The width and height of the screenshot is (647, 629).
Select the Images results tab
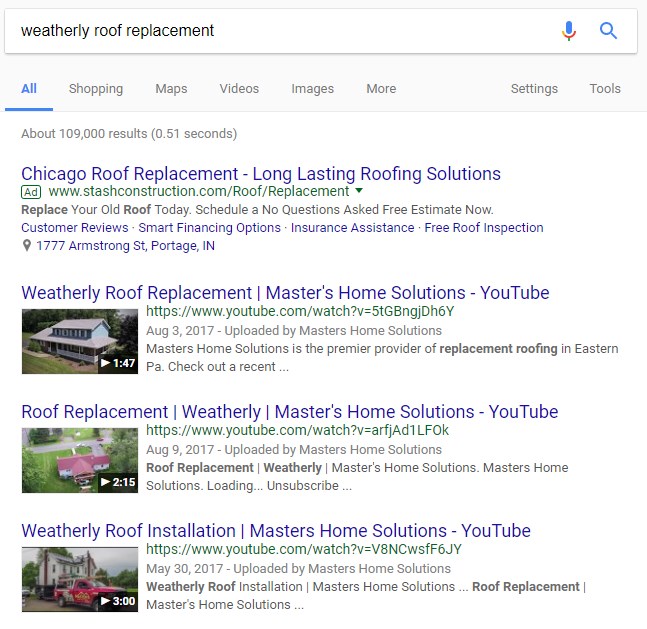(x=312, y=89)
